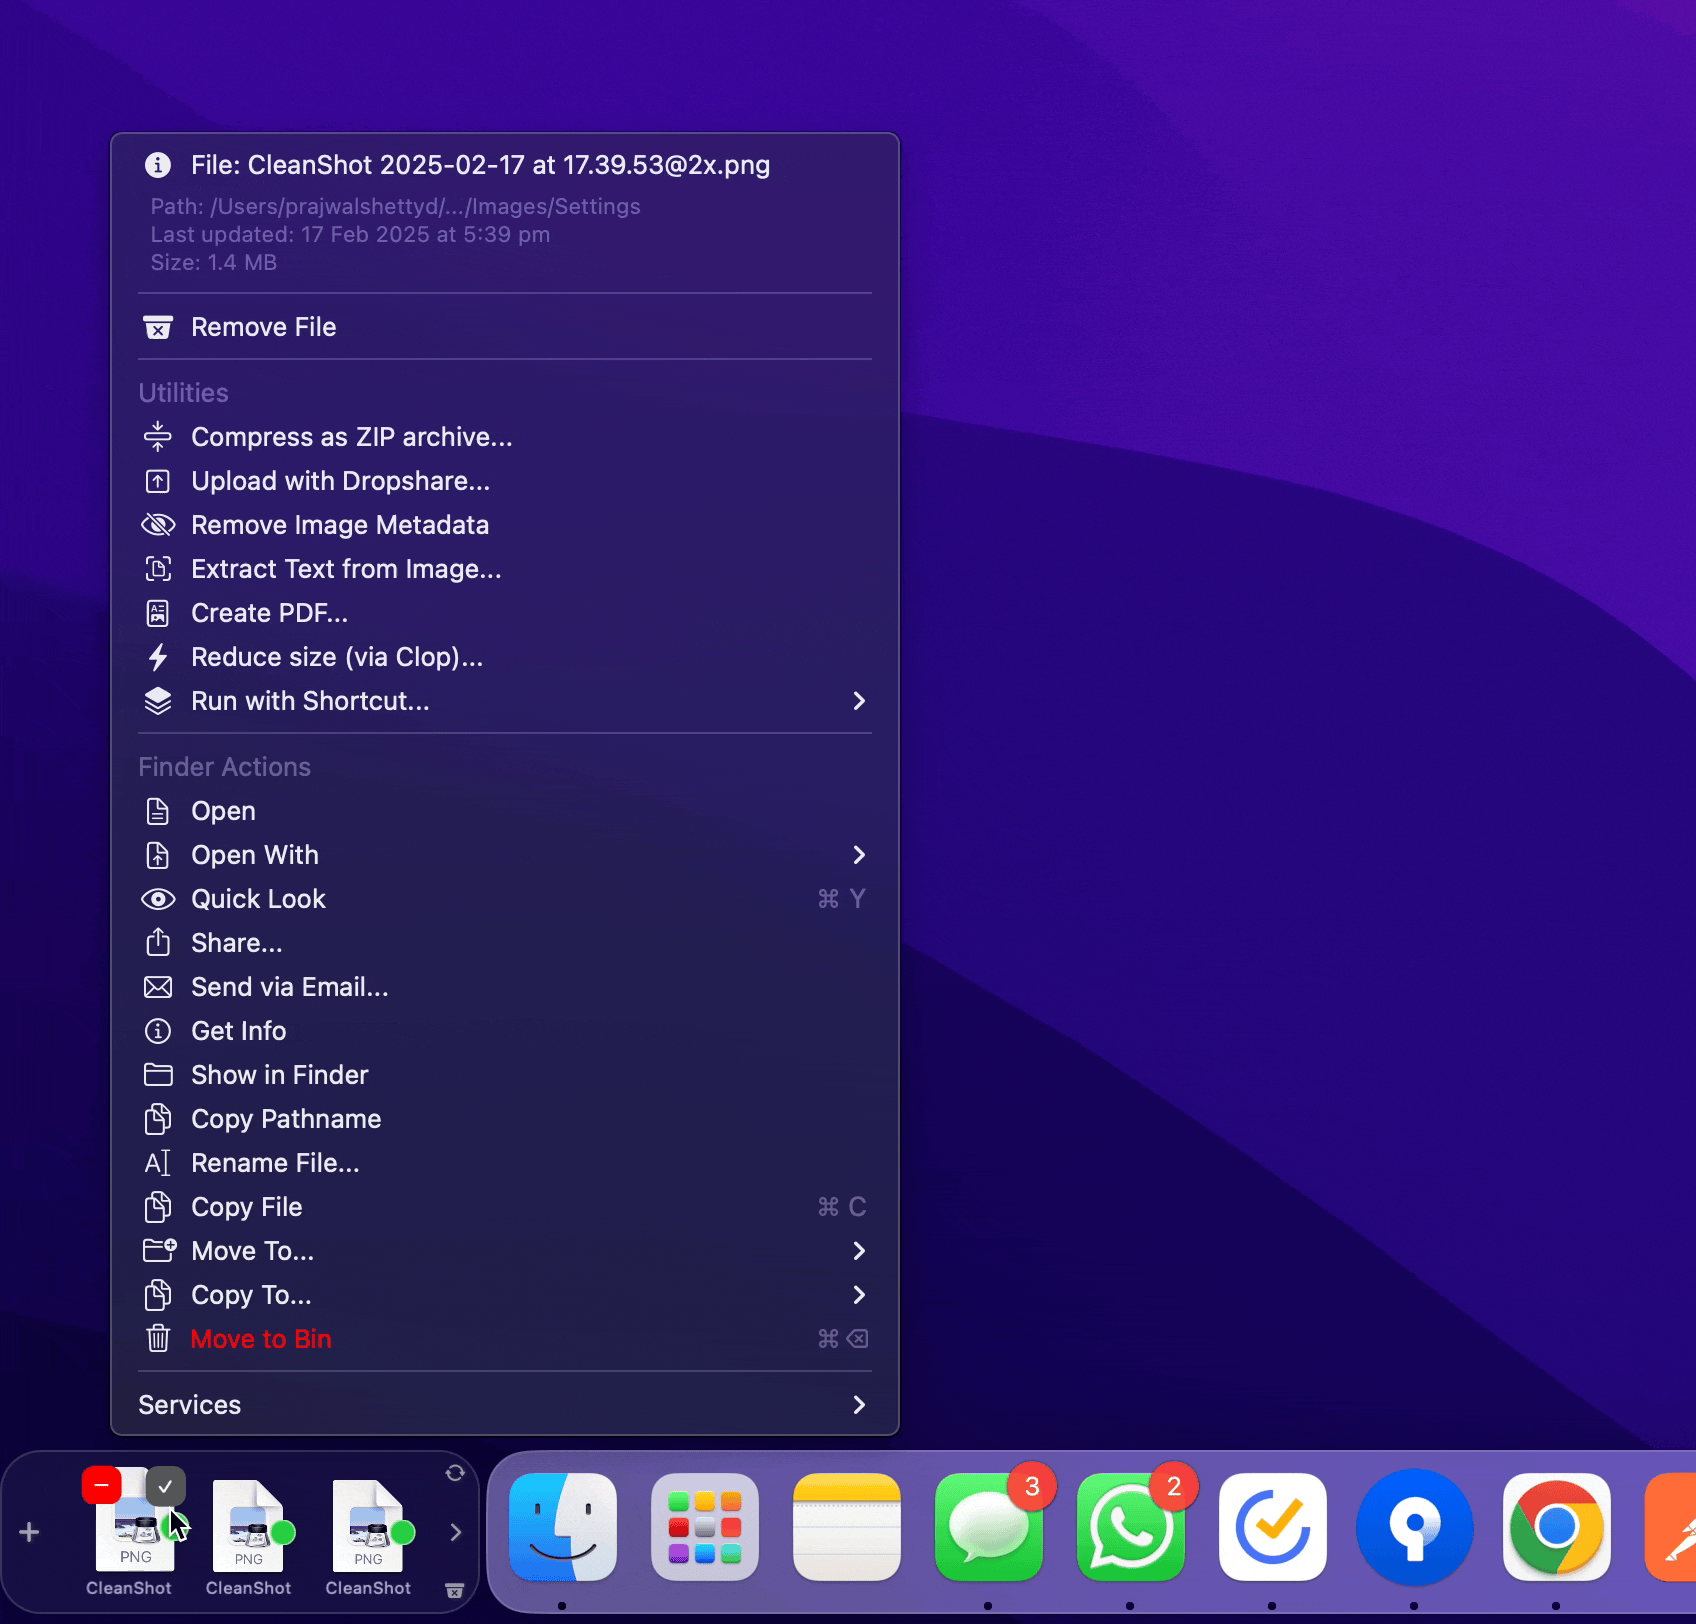Choose Rename File... from the menu

pyautogui.click(x=505, y=1163)
